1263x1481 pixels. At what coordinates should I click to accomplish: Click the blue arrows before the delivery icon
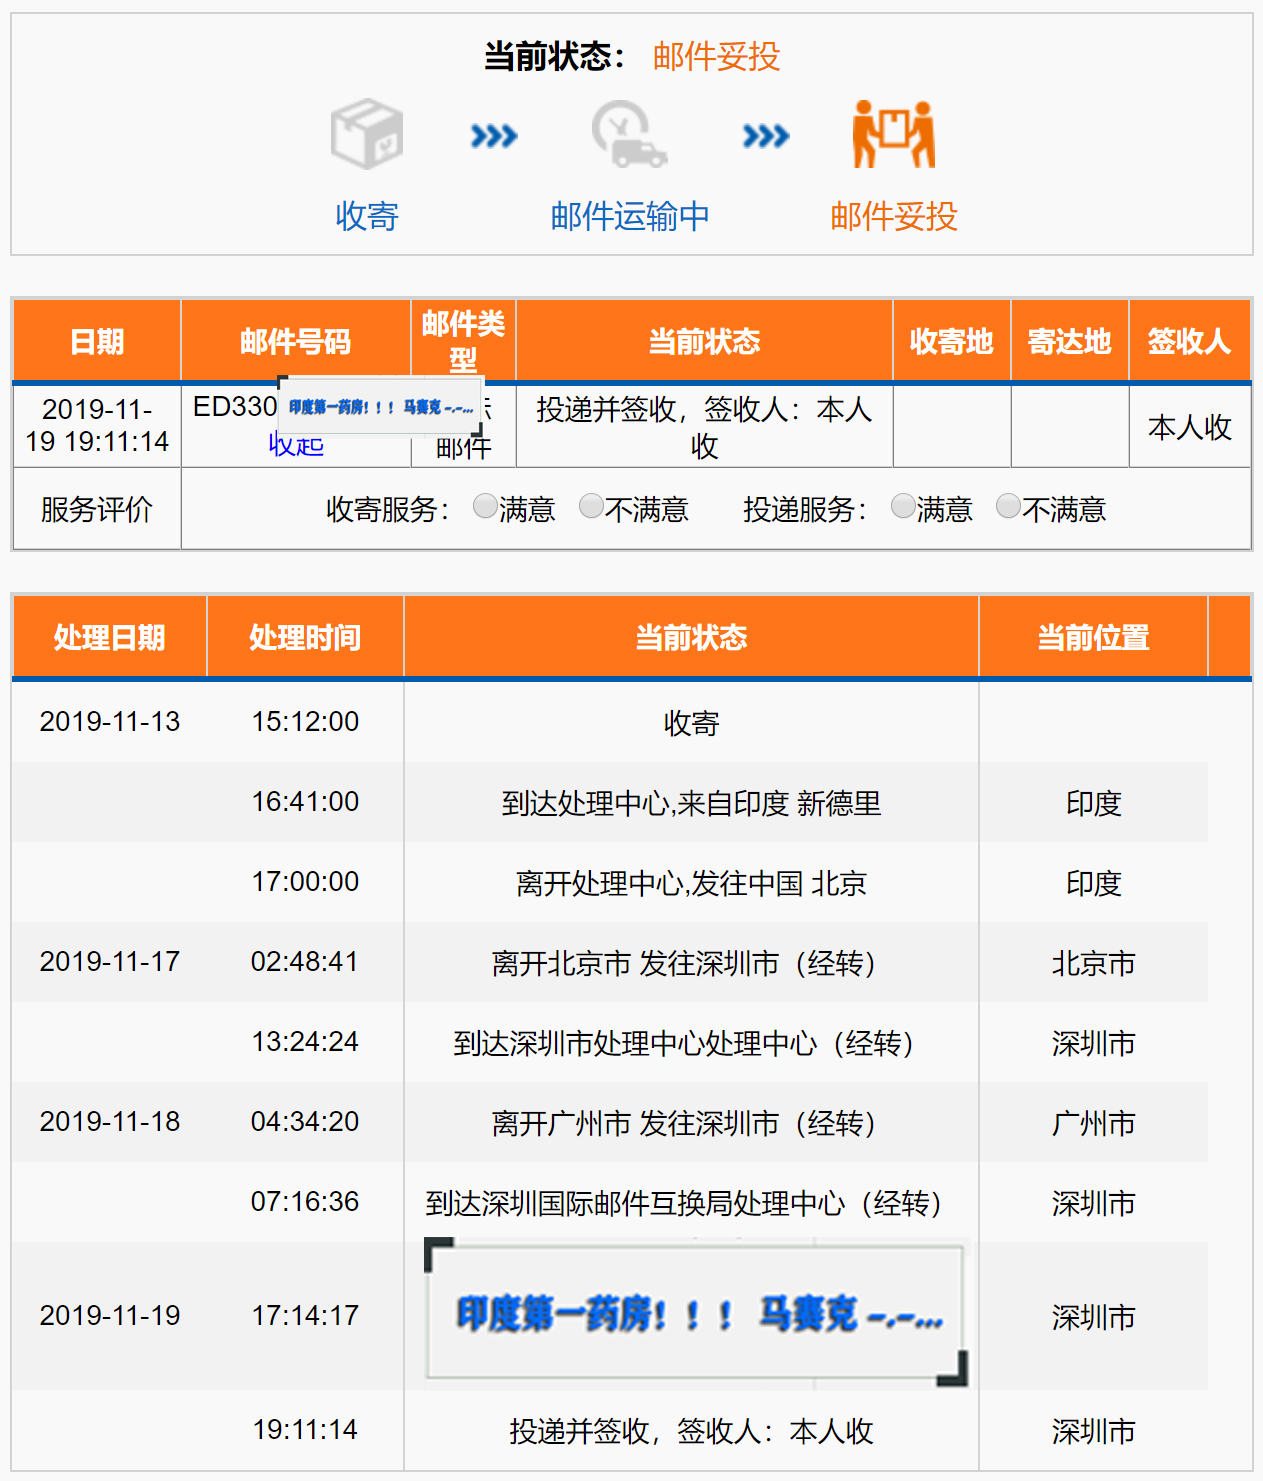[765, 136]
